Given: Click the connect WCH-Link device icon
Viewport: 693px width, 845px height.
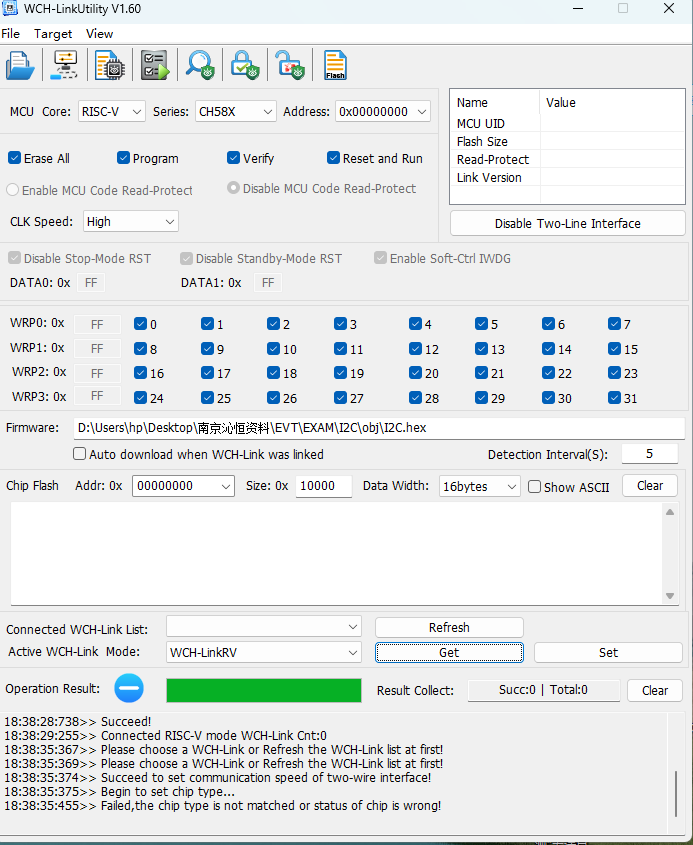Looking at the screenshot, I should [65, 66].
